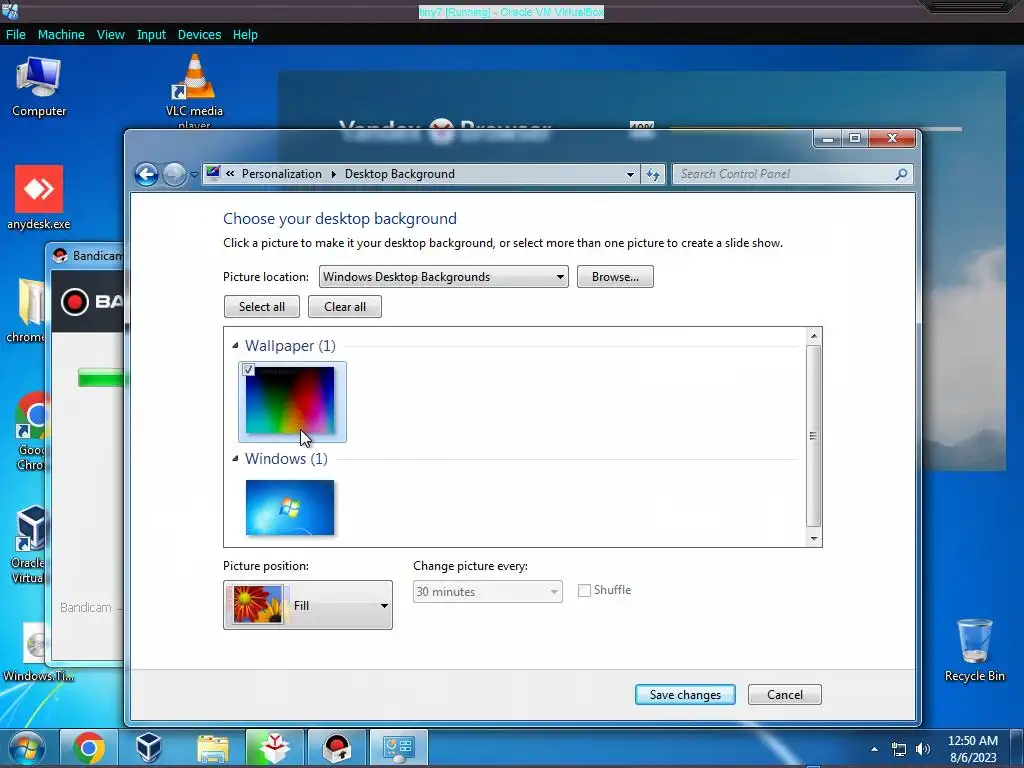Image resolution: width=1024 pixels, height=768 pixels.
Task: Refresh the Desktop Background page
Action: (x=652, y=174)
